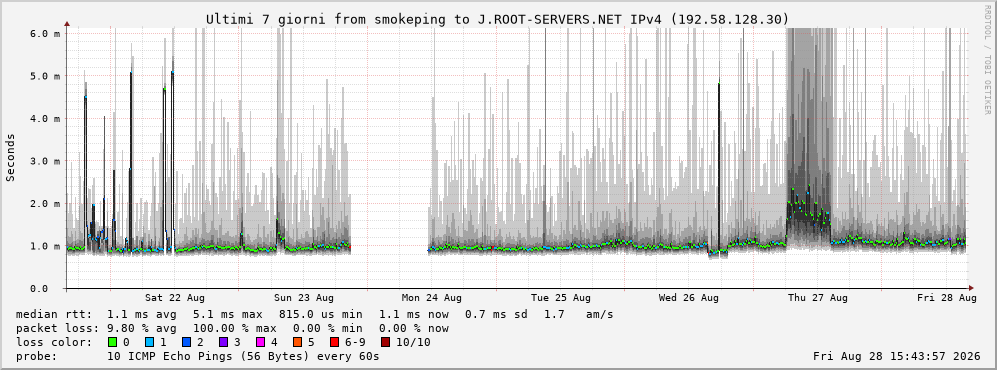The width and height of the screenshot is (997, 370).
Task: Click the Fri 28 Aug axis label
Action: (946, 298)
